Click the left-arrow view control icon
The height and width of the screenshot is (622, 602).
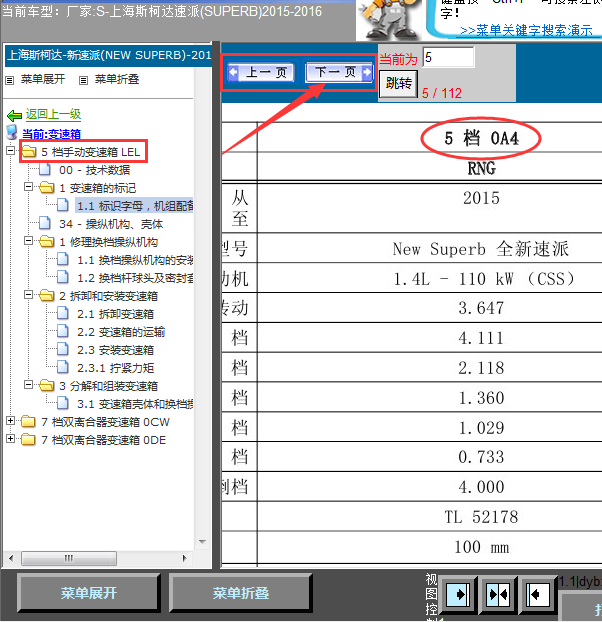click(537, 595)
